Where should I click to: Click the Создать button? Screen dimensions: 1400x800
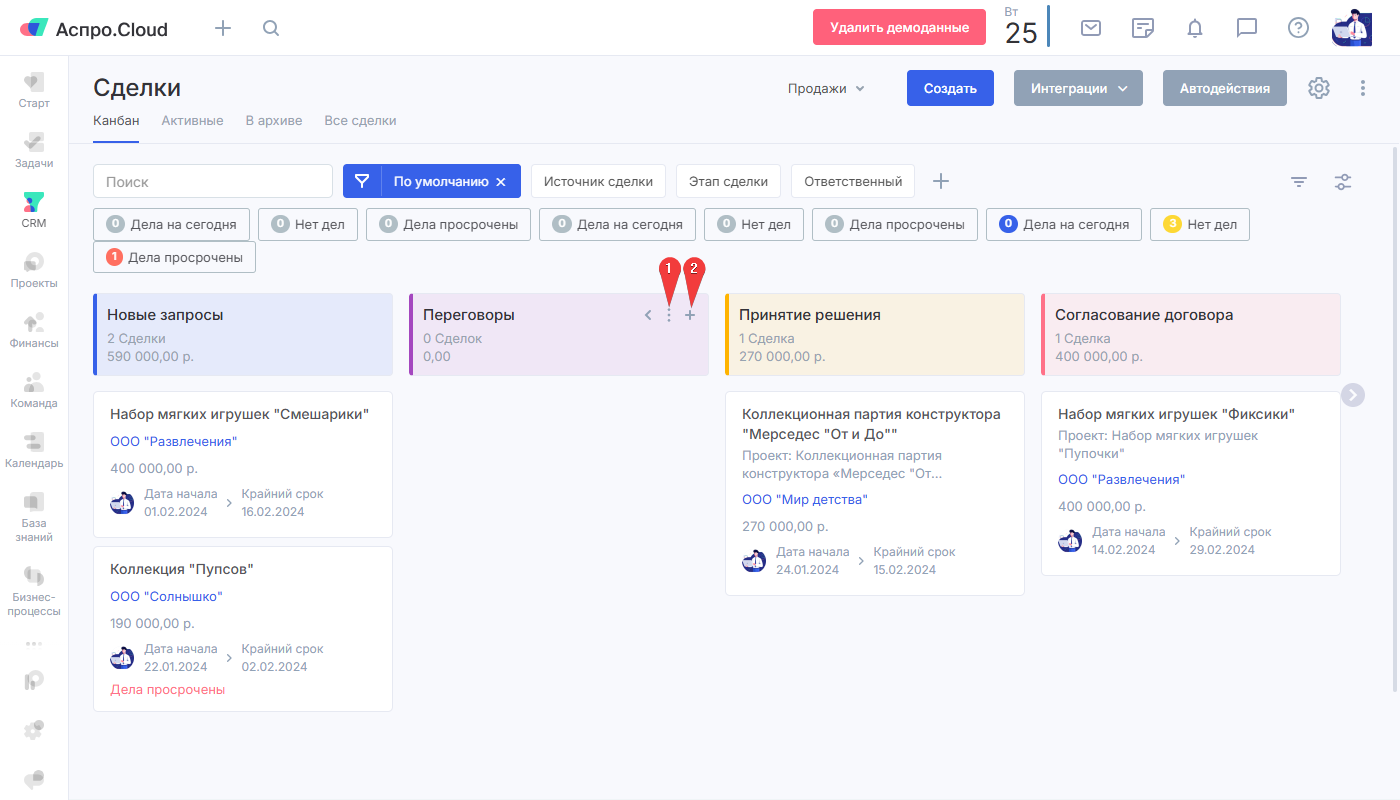click(x=950, y=88)
